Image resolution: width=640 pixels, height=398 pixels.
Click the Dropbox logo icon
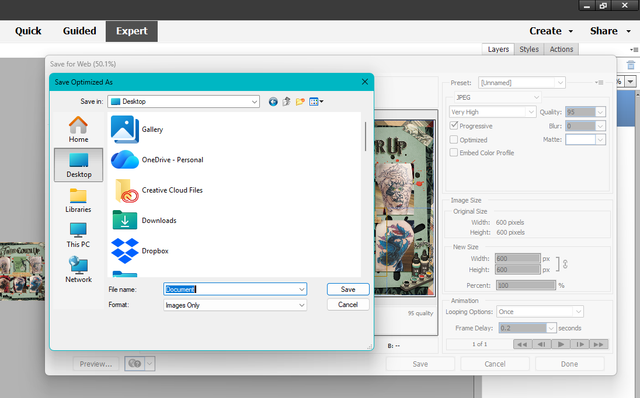click(x=124, y=251)
